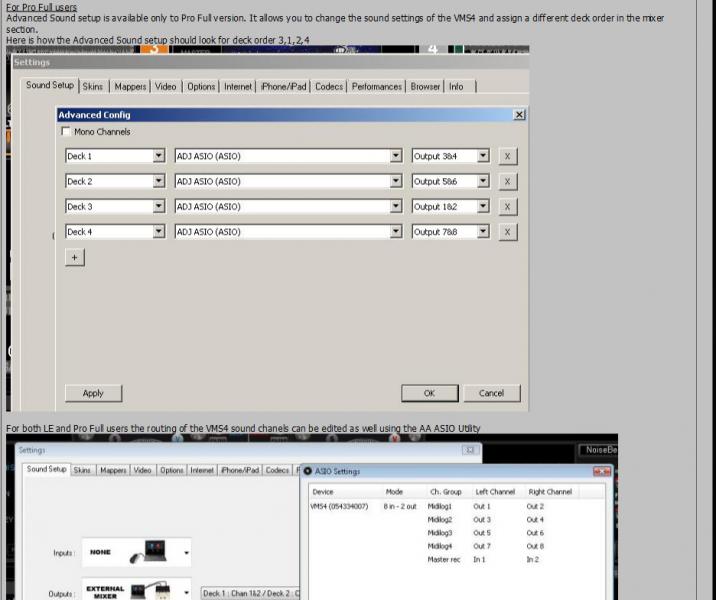Screen dimensions: 716x600
Task: Open the Options tab in upper Settings
Action: (x=201, y=87)
